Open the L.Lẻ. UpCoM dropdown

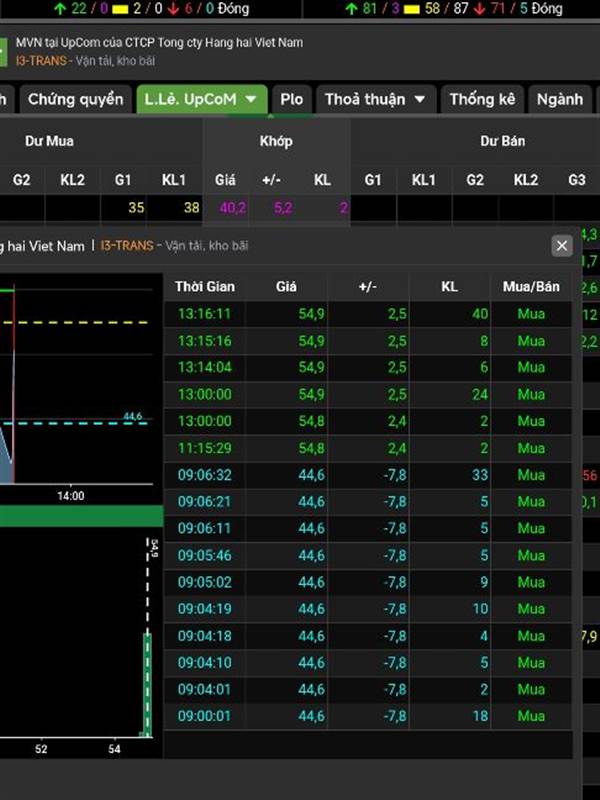203,99
